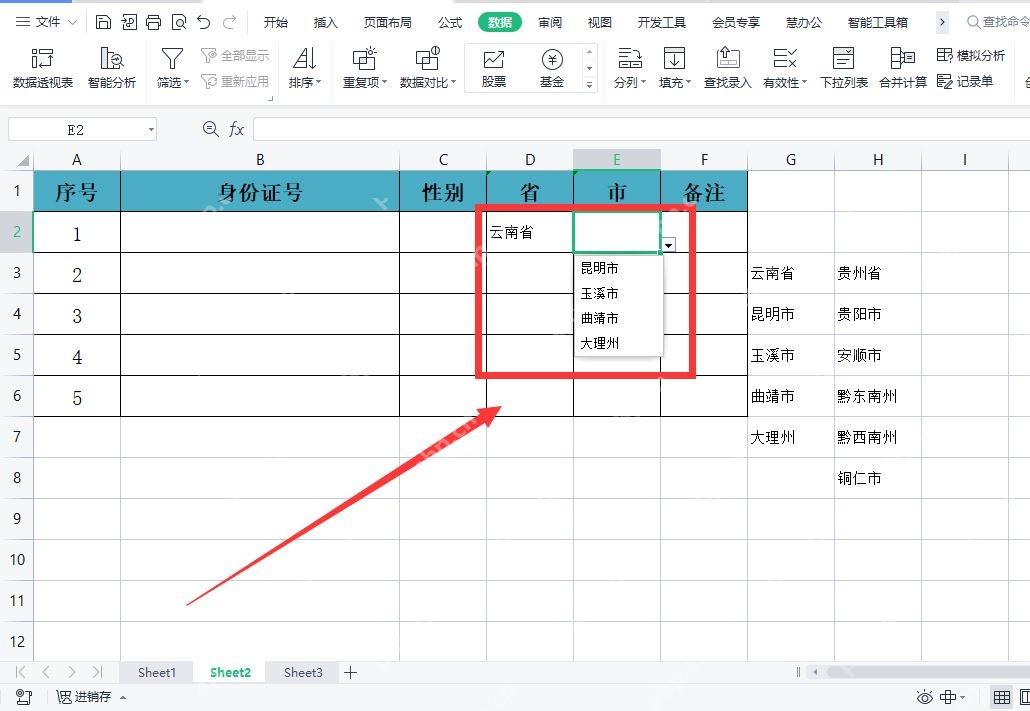Go to the last sheet navigation arrow

[x=97, y=672]
